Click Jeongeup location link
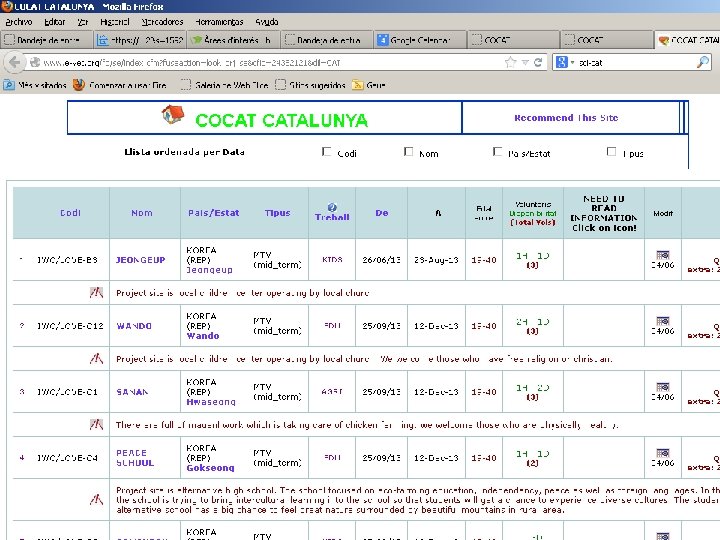 click(209, 270)
